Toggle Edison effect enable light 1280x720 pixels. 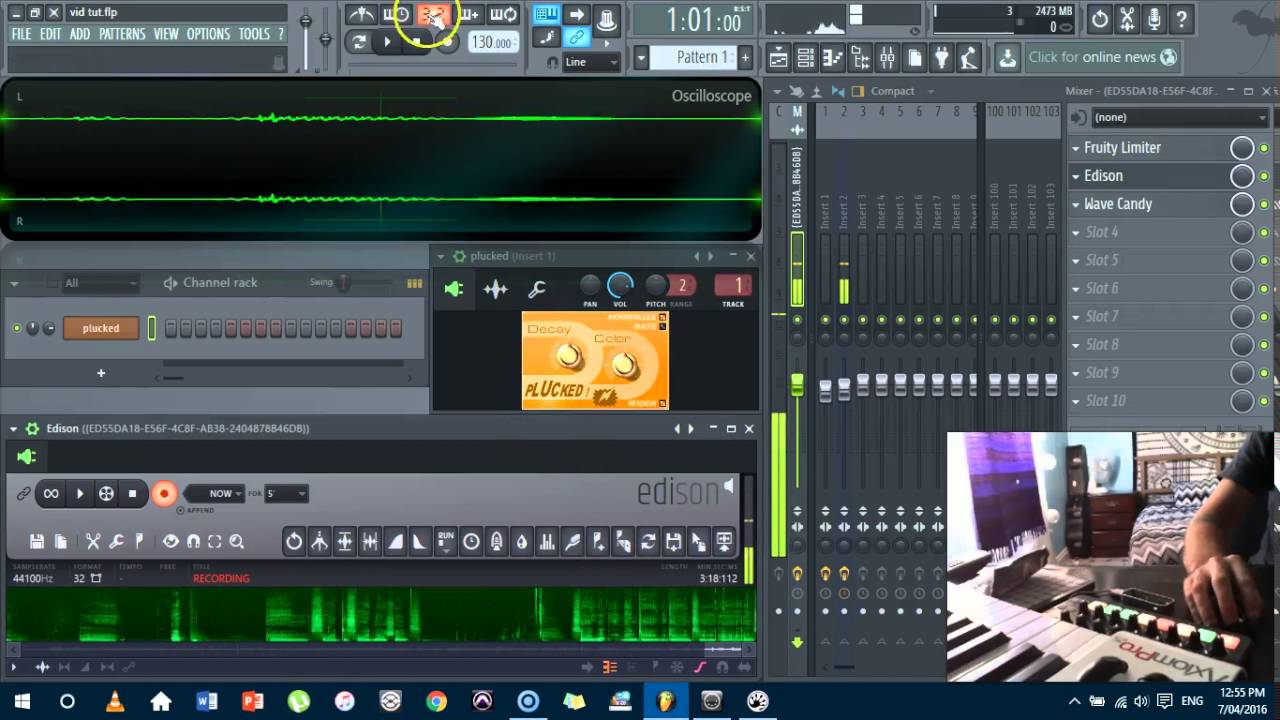tap(1264, 176)
